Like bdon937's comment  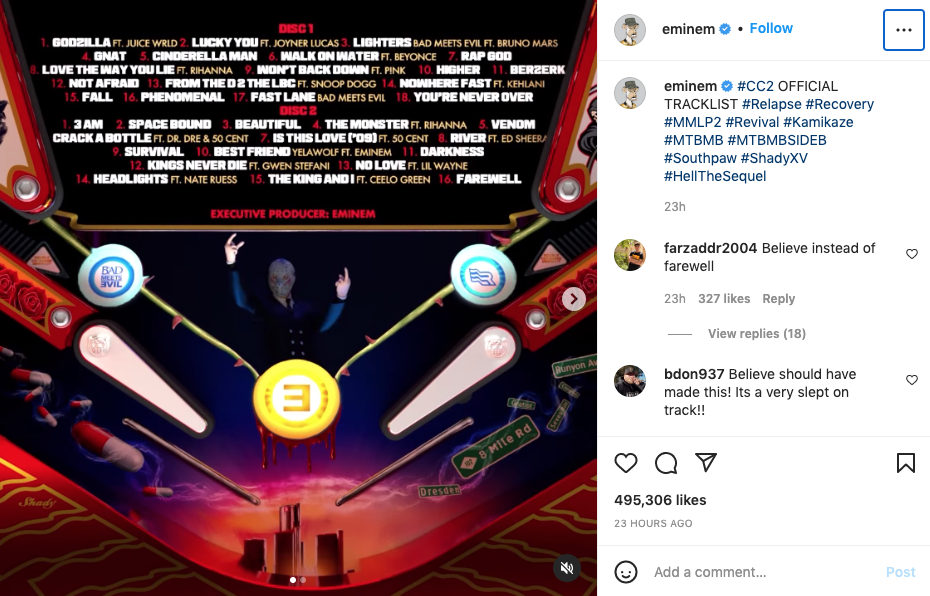(912, 380)
